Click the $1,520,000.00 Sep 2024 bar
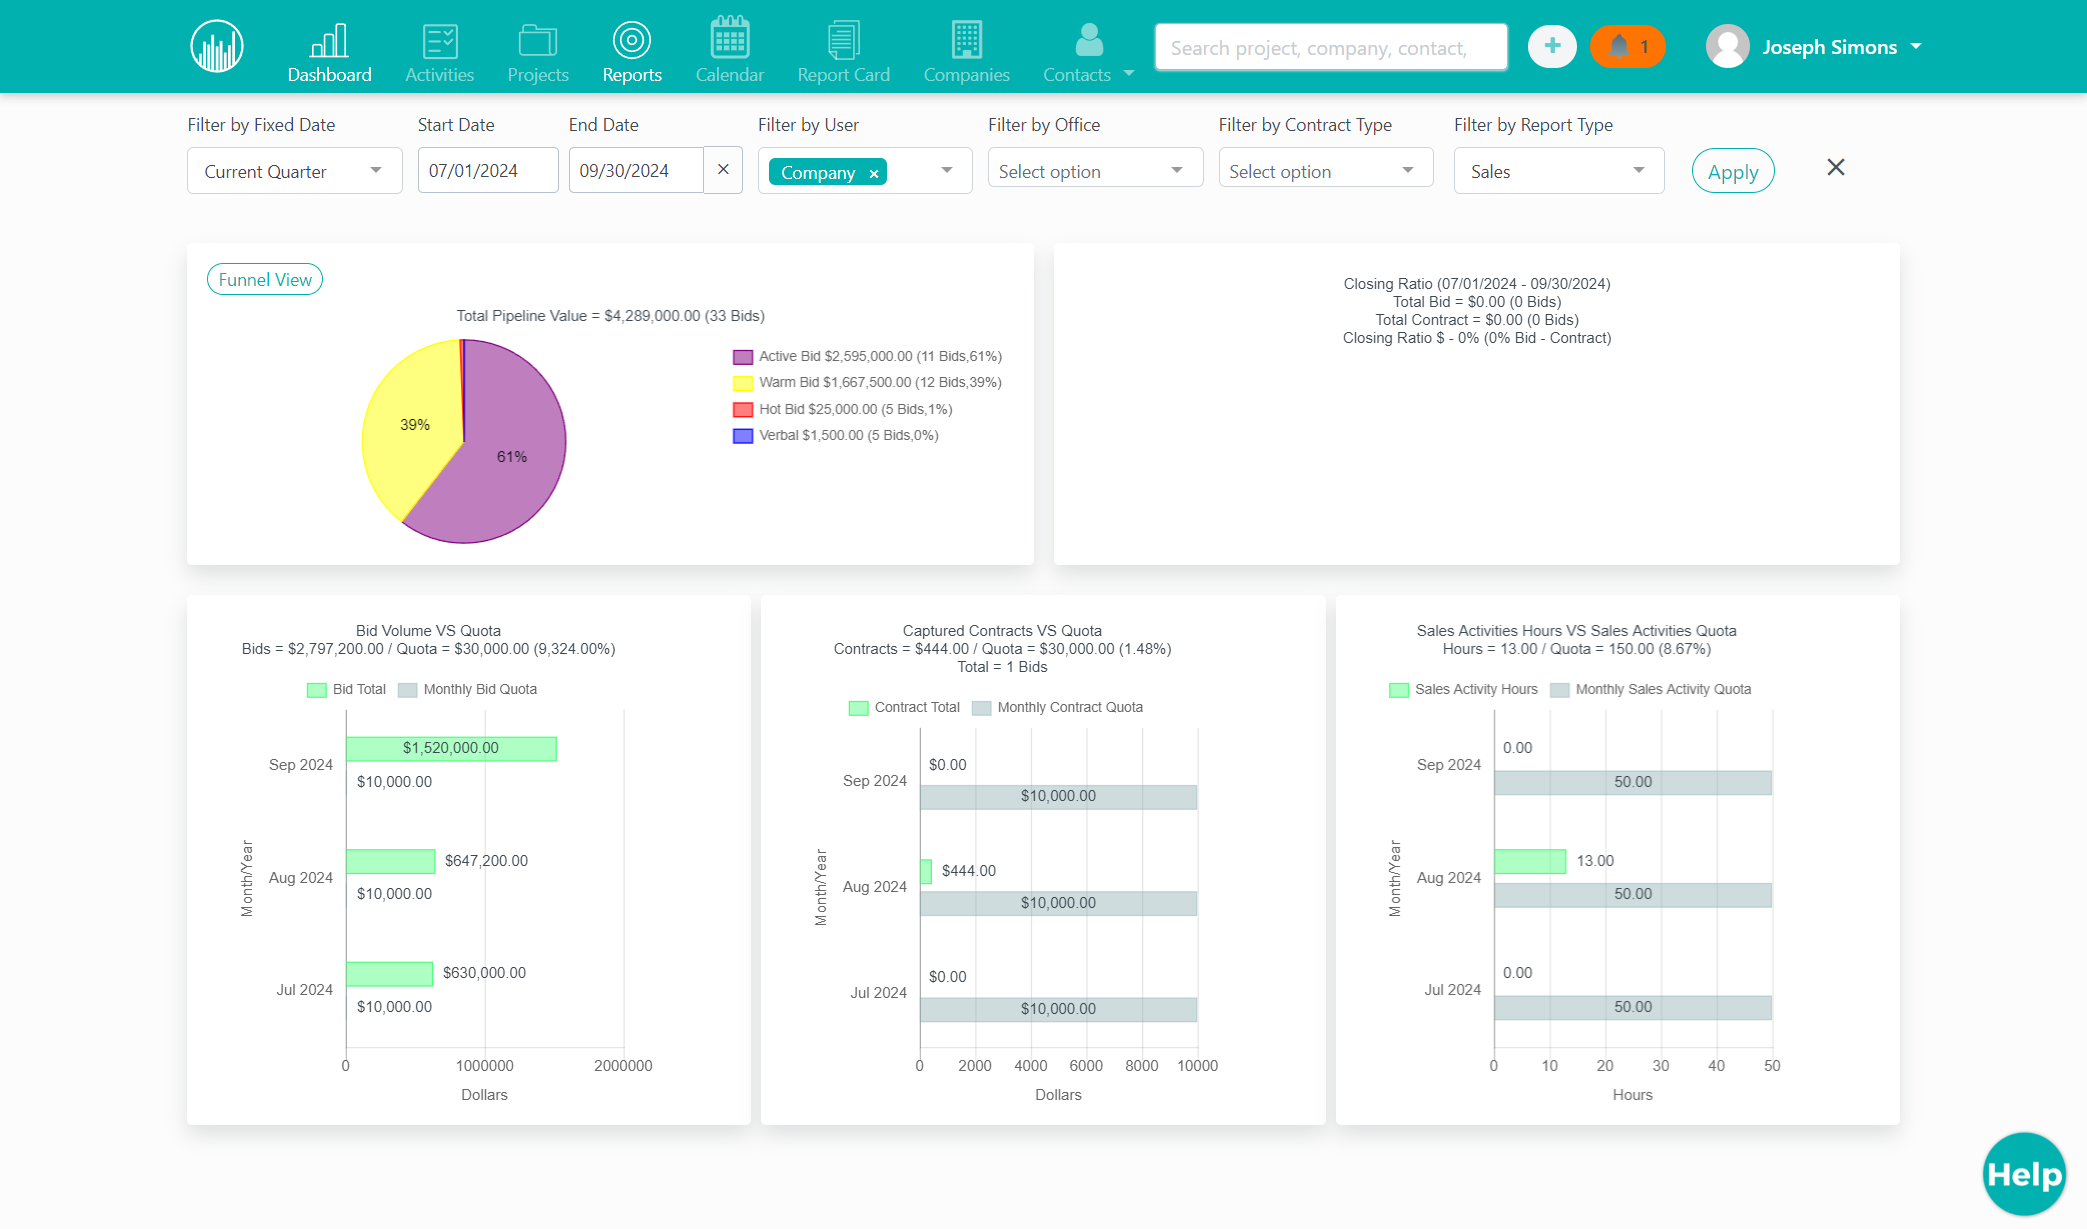2087x1229 pixels. (451, 748)
